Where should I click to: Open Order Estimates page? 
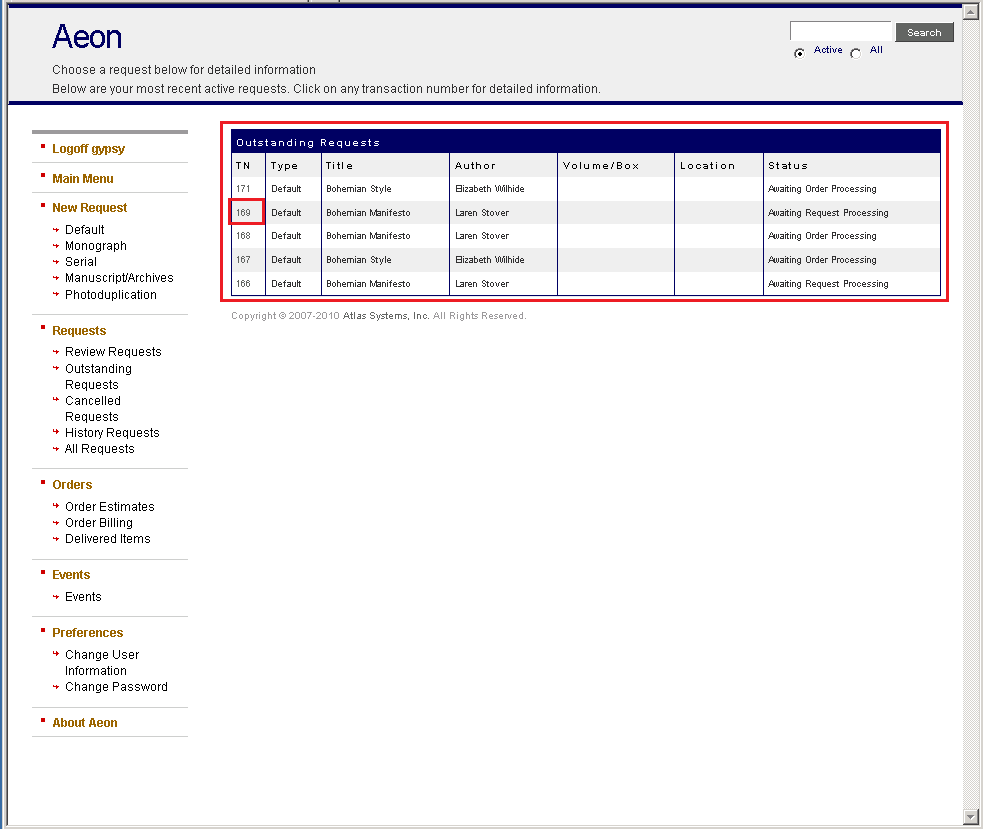[110, 507]
